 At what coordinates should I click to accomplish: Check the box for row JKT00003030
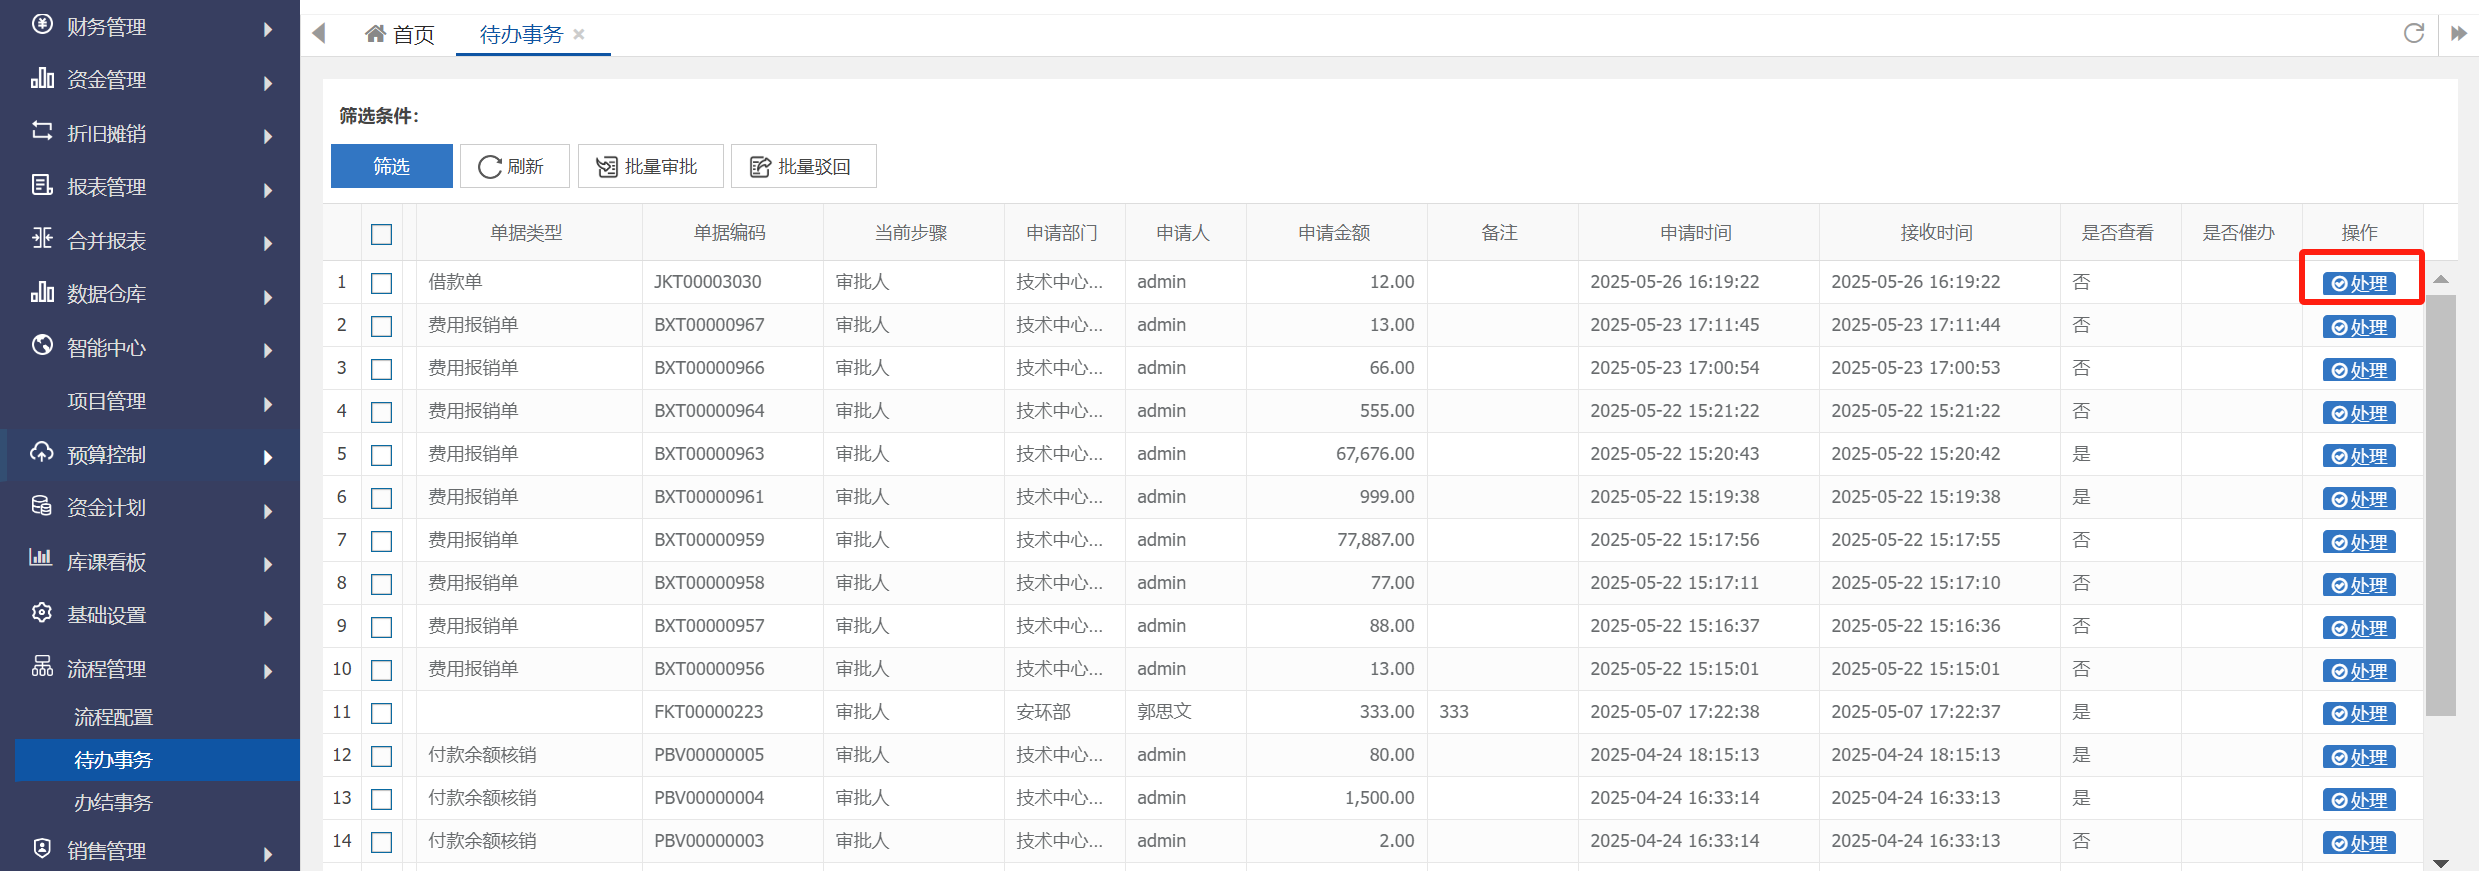click(x=381, y=283)
